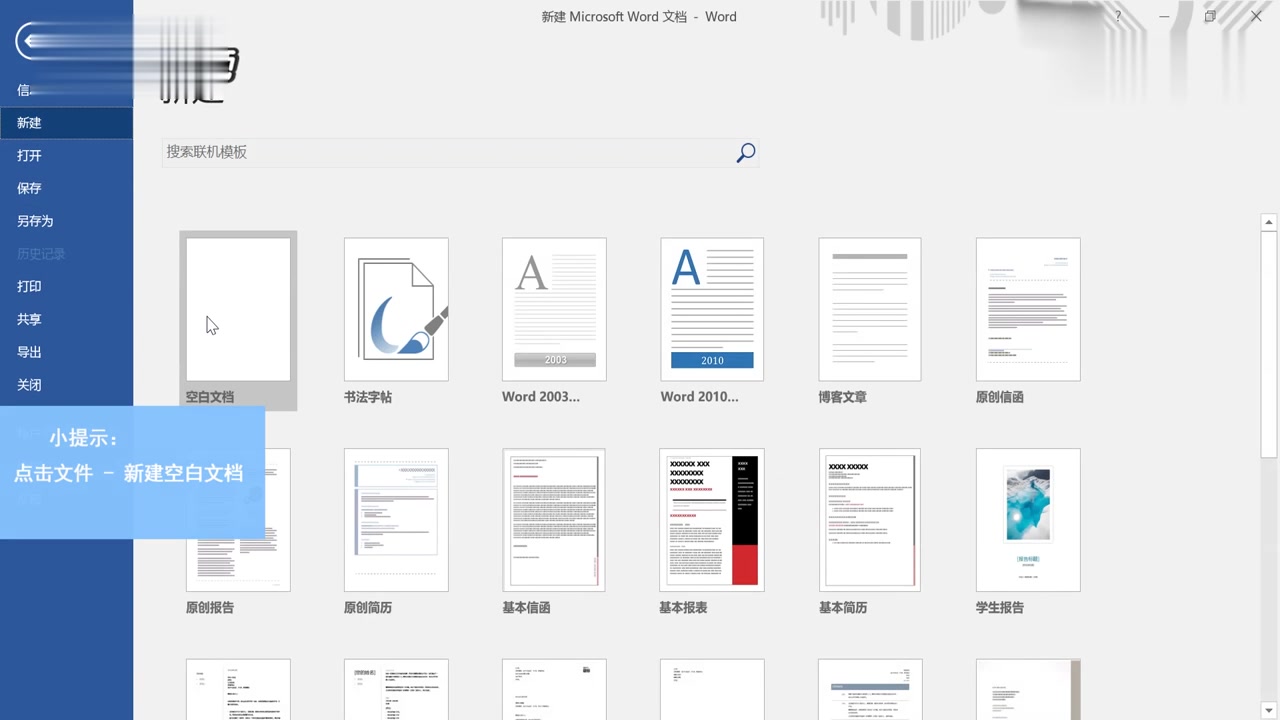Choose the 原创信函 template thumbnail
This screenshot has width=1280, height=720.
click(1028, 309)
